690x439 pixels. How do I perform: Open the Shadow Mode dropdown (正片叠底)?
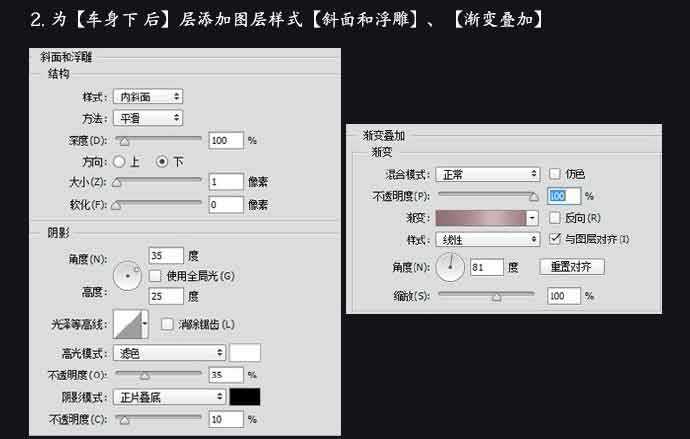pos(169,396)
